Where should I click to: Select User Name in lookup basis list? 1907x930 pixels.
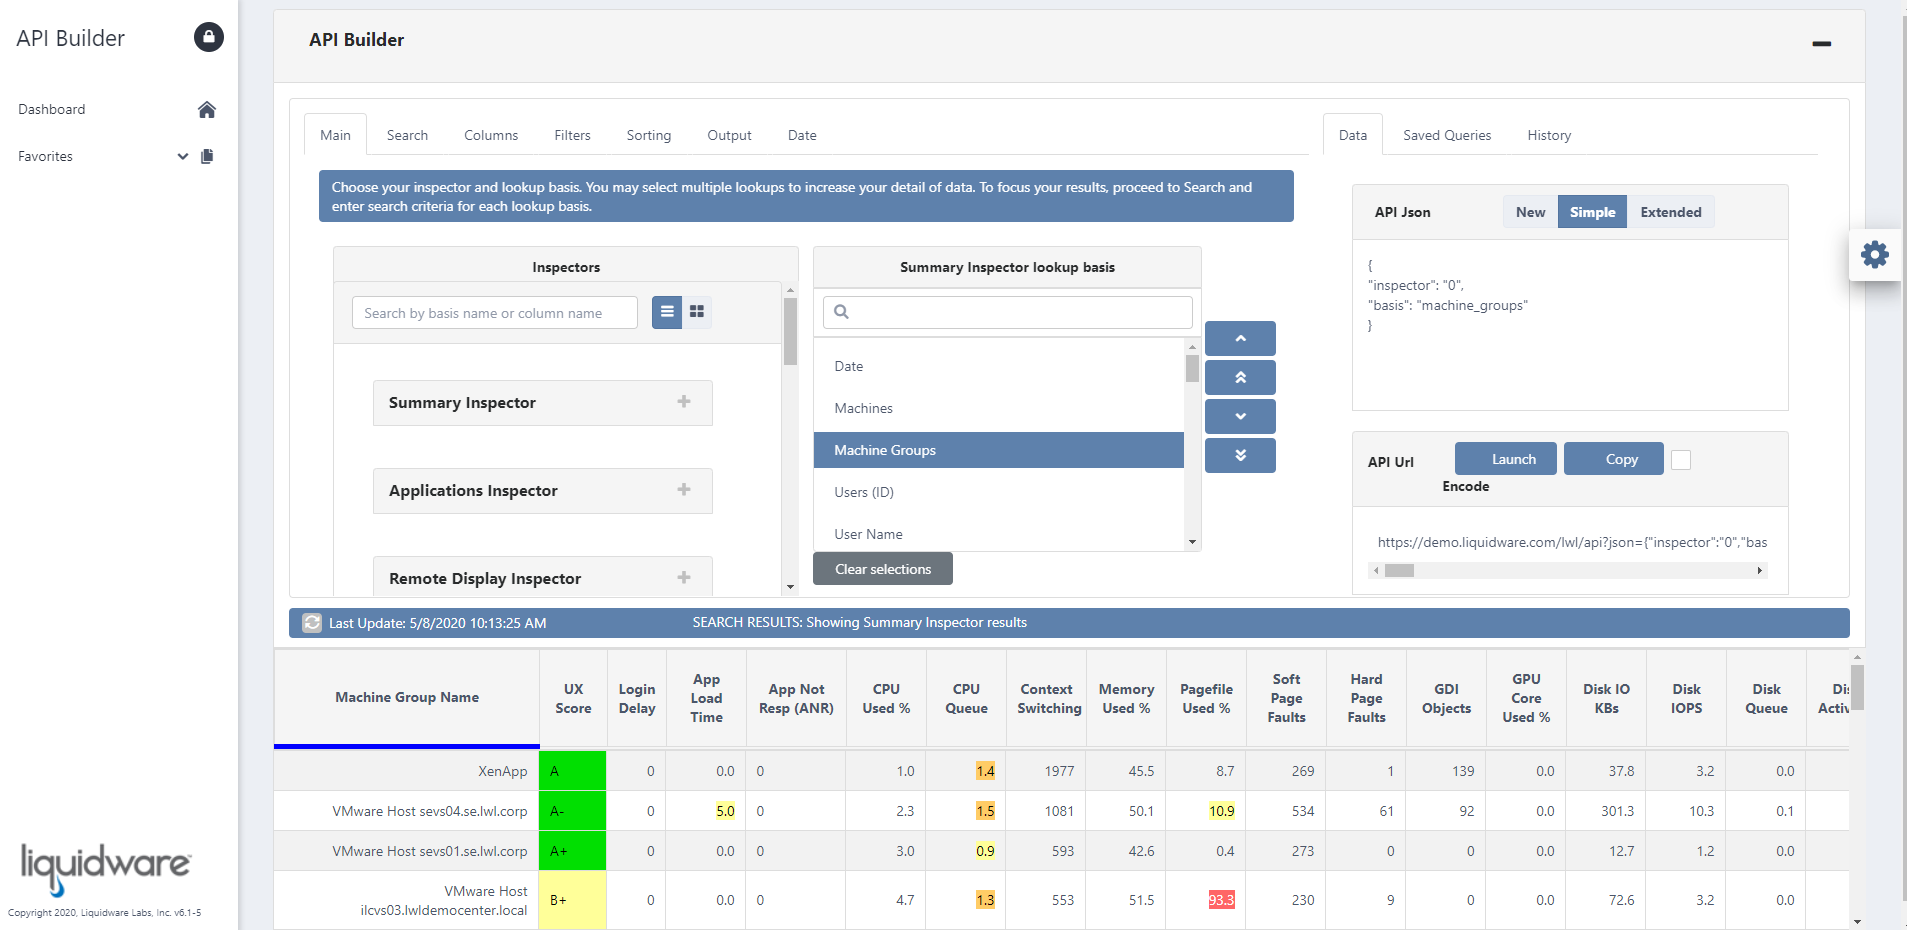pos(999,534)
